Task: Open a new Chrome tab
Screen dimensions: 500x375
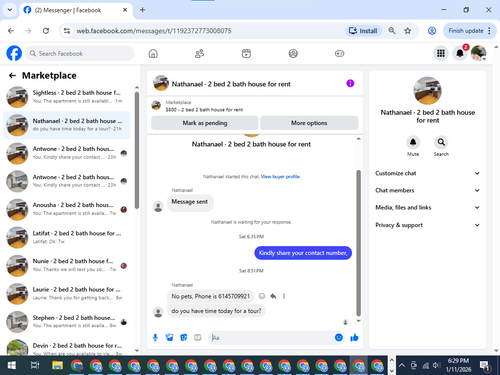Action: click(142, 10)
